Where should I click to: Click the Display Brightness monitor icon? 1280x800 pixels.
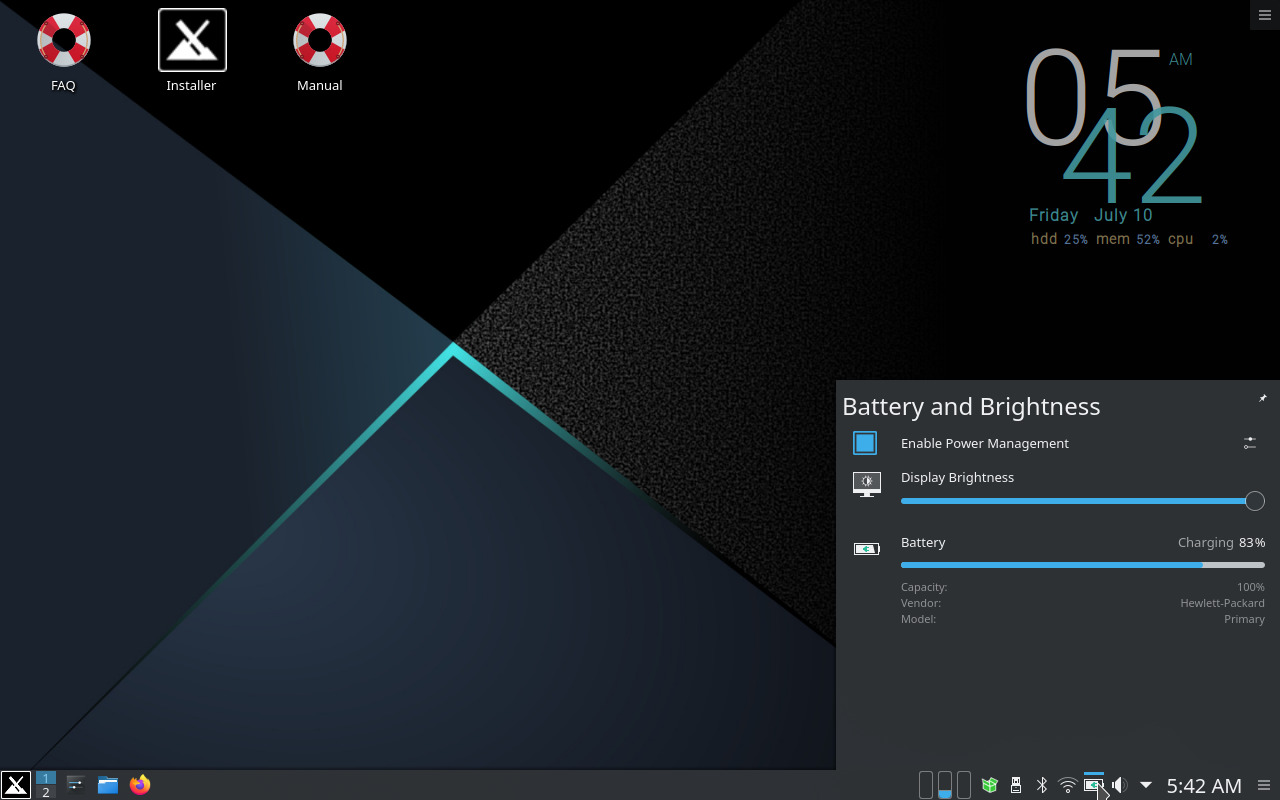[866, 483]
